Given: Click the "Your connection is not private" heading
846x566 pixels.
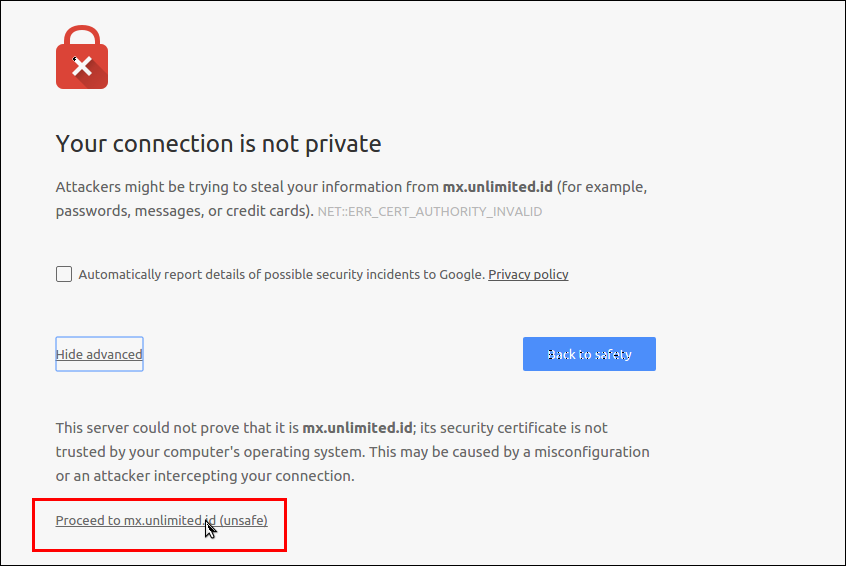Looking at the screenshot, I should (219, 144).
